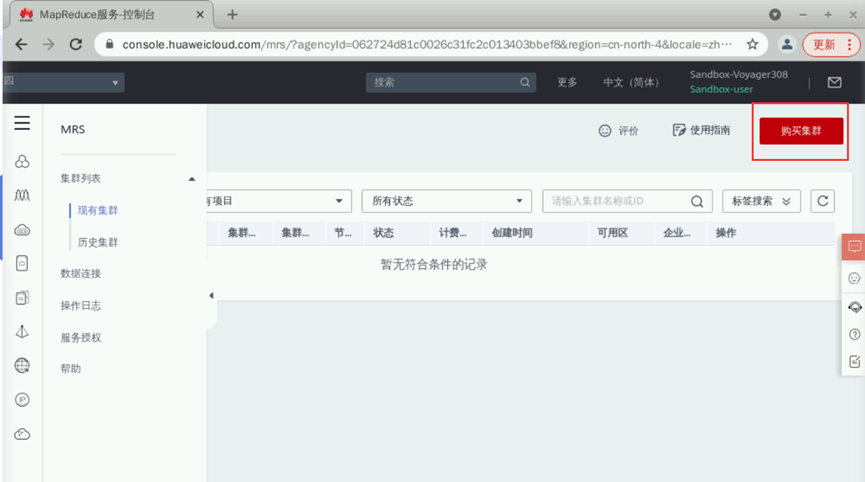Open a new browser tab
The image size is (865, 482).
[x=232, y=14]
